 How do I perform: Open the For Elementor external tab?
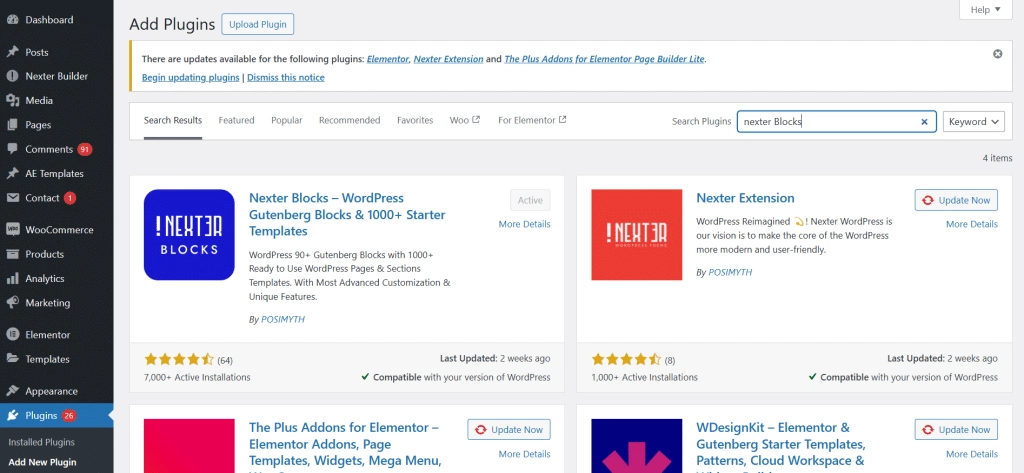point(532,120)
